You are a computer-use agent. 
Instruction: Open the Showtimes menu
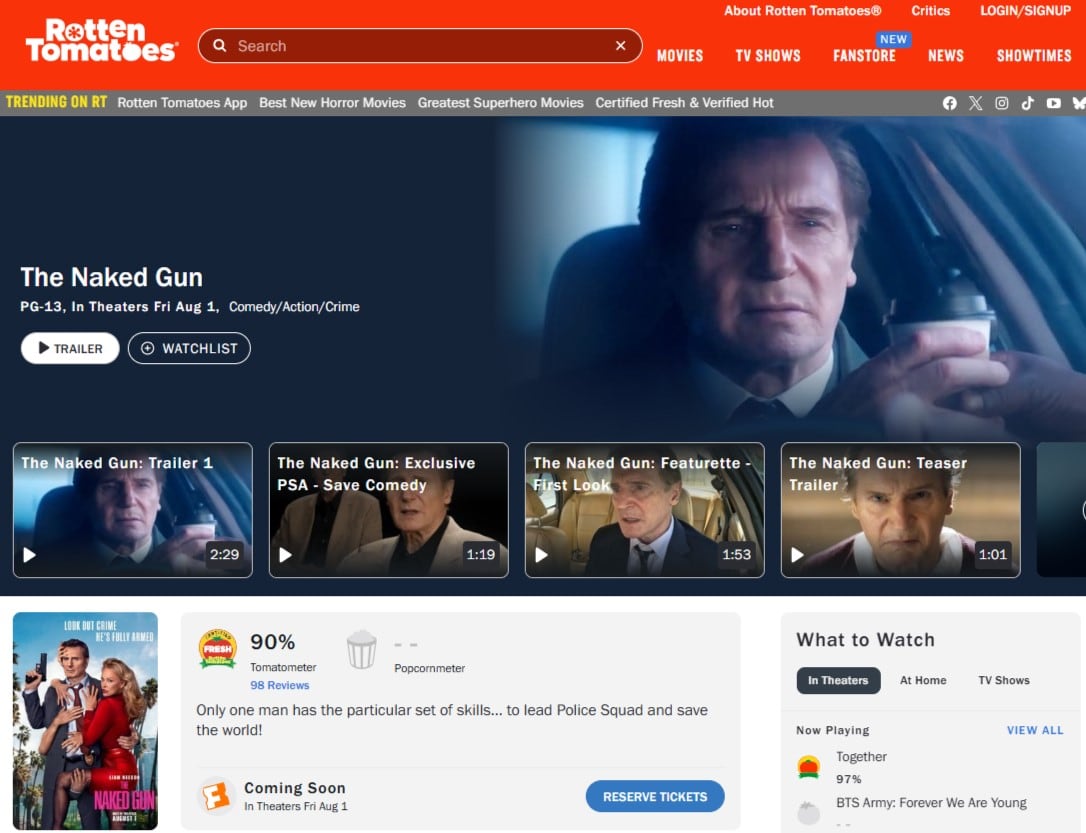1033,56
